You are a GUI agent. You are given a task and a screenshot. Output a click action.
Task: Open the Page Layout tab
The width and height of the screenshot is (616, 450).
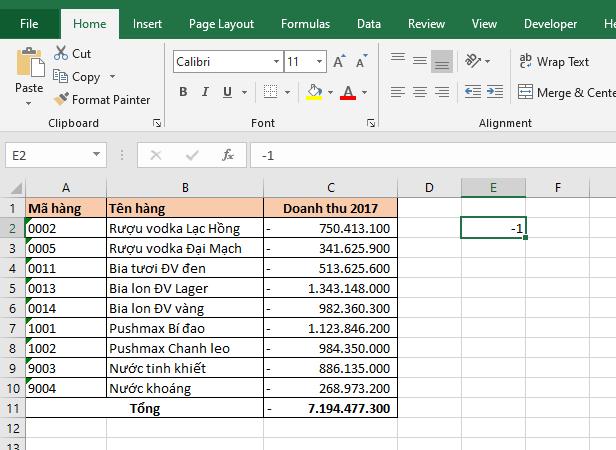221,24
